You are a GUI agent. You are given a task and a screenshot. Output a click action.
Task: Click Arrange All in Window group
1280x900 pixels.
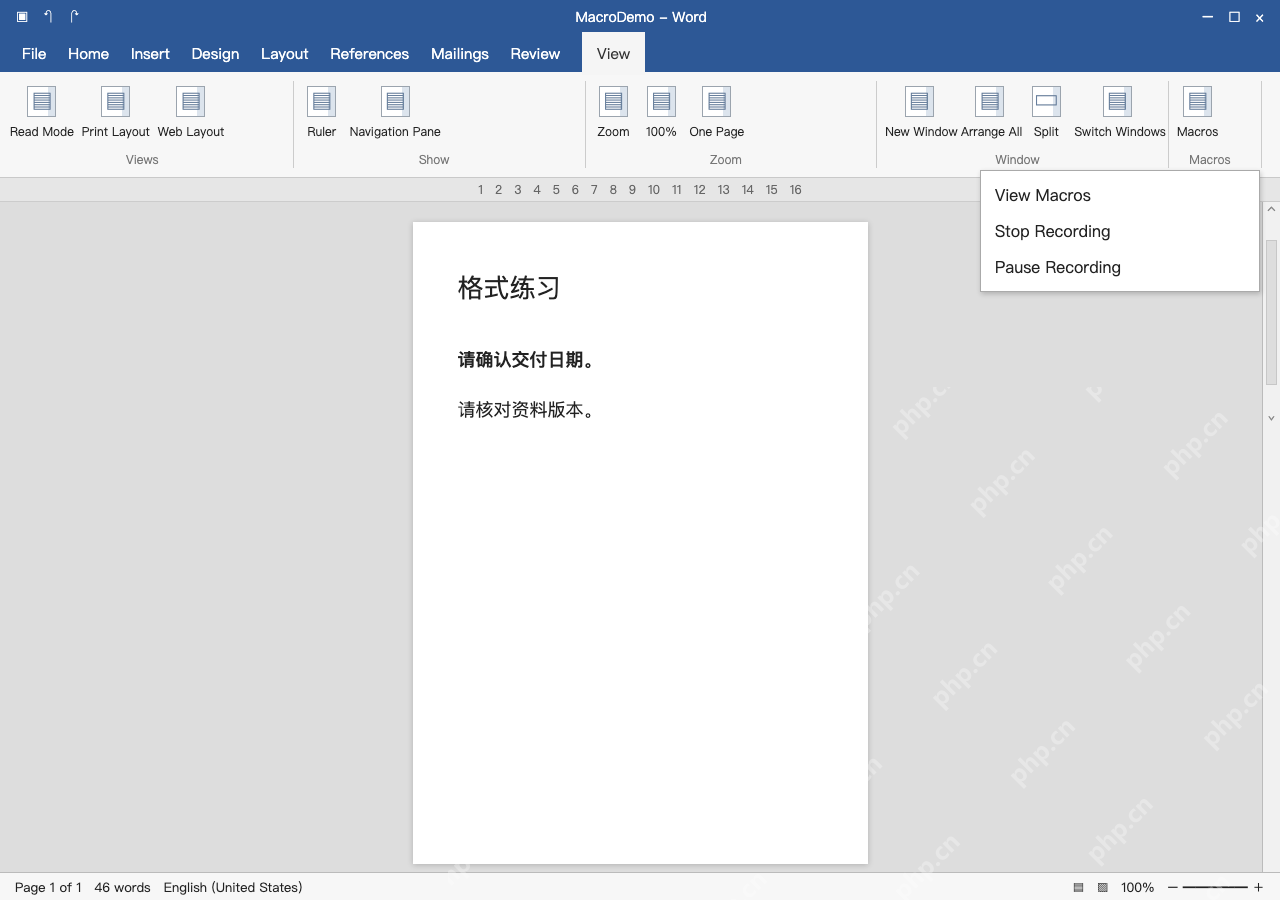pyautogui.click(x=991, y=112)
